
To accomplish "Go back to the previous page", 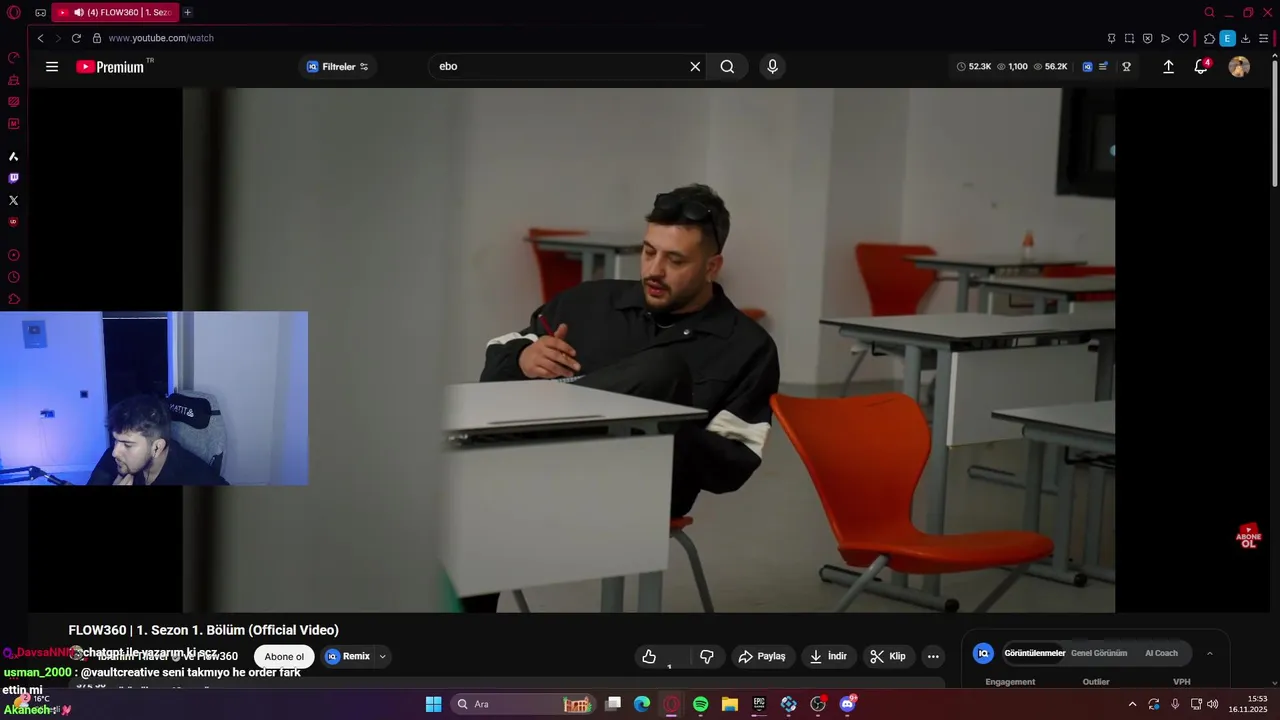I will click(40, 38).
